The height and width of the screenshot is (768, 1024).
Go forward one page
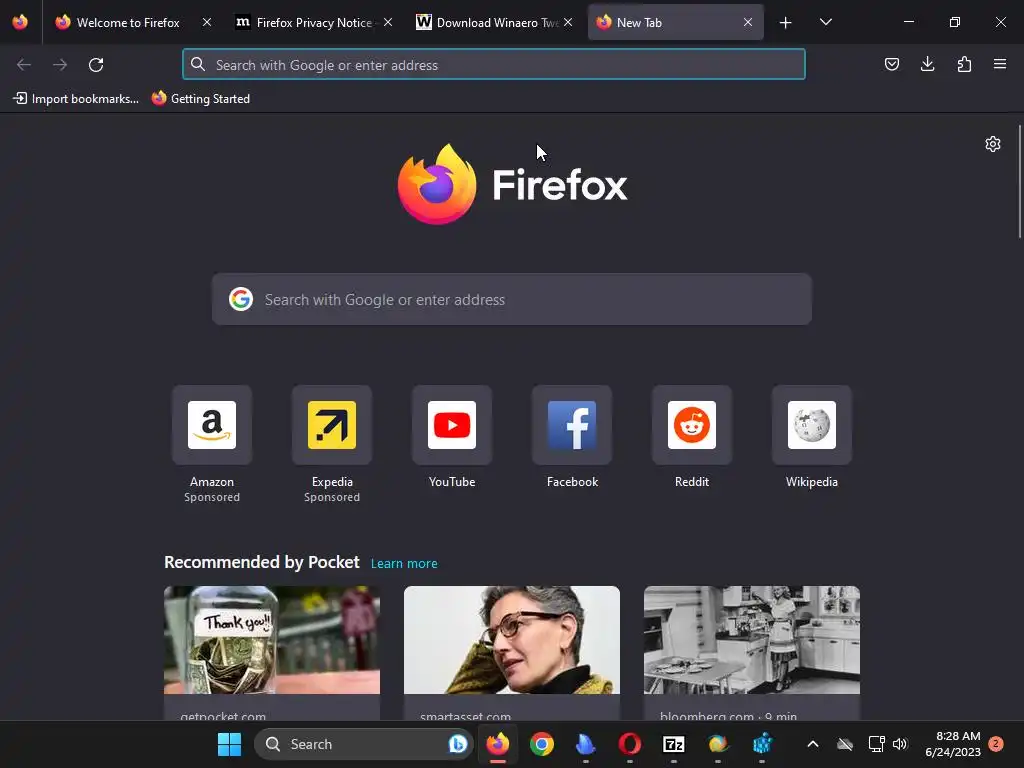(x=60, y=65)
